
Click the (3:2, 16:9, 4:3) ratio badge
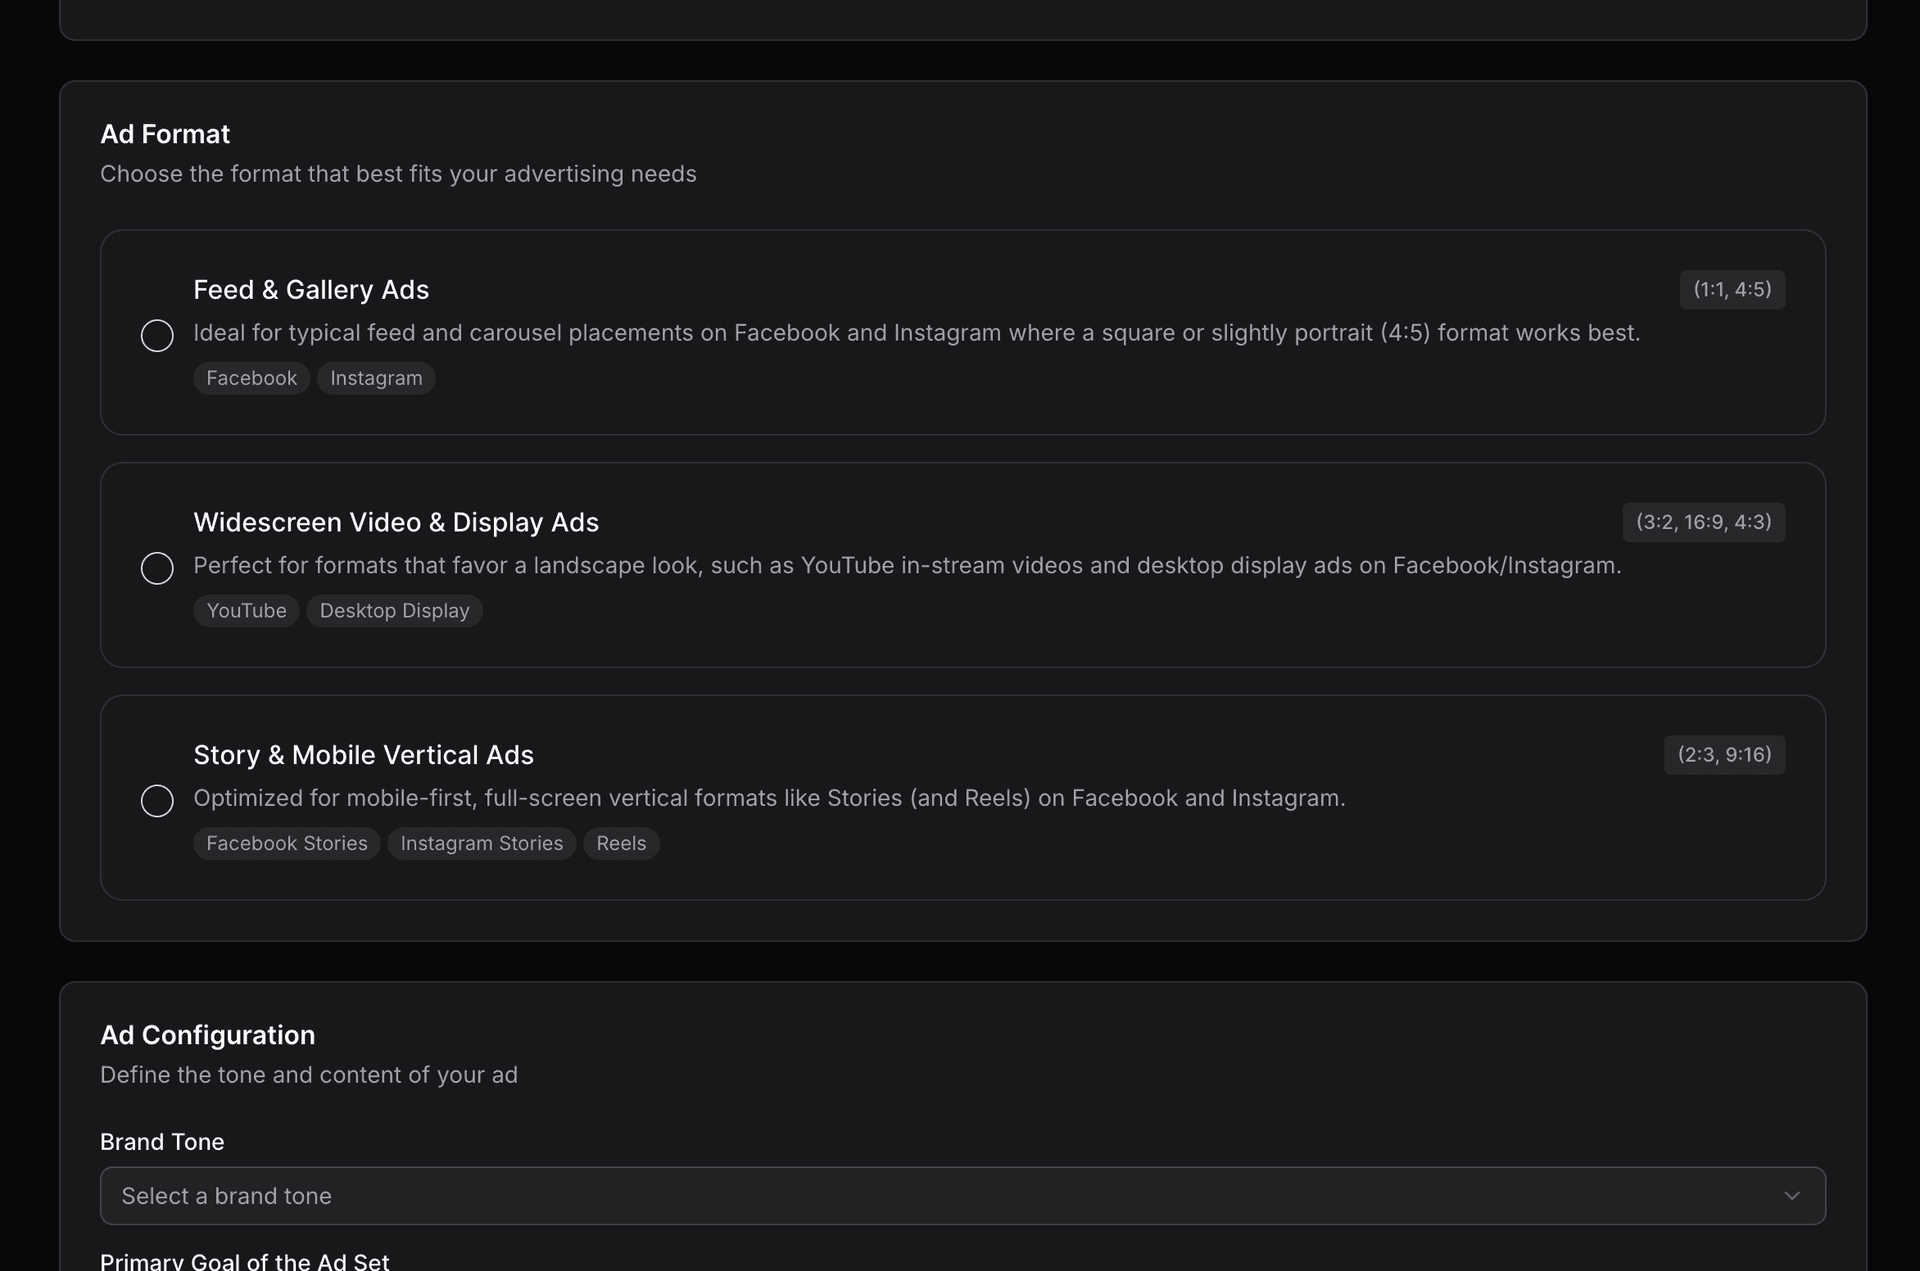tap(1703, 522)
